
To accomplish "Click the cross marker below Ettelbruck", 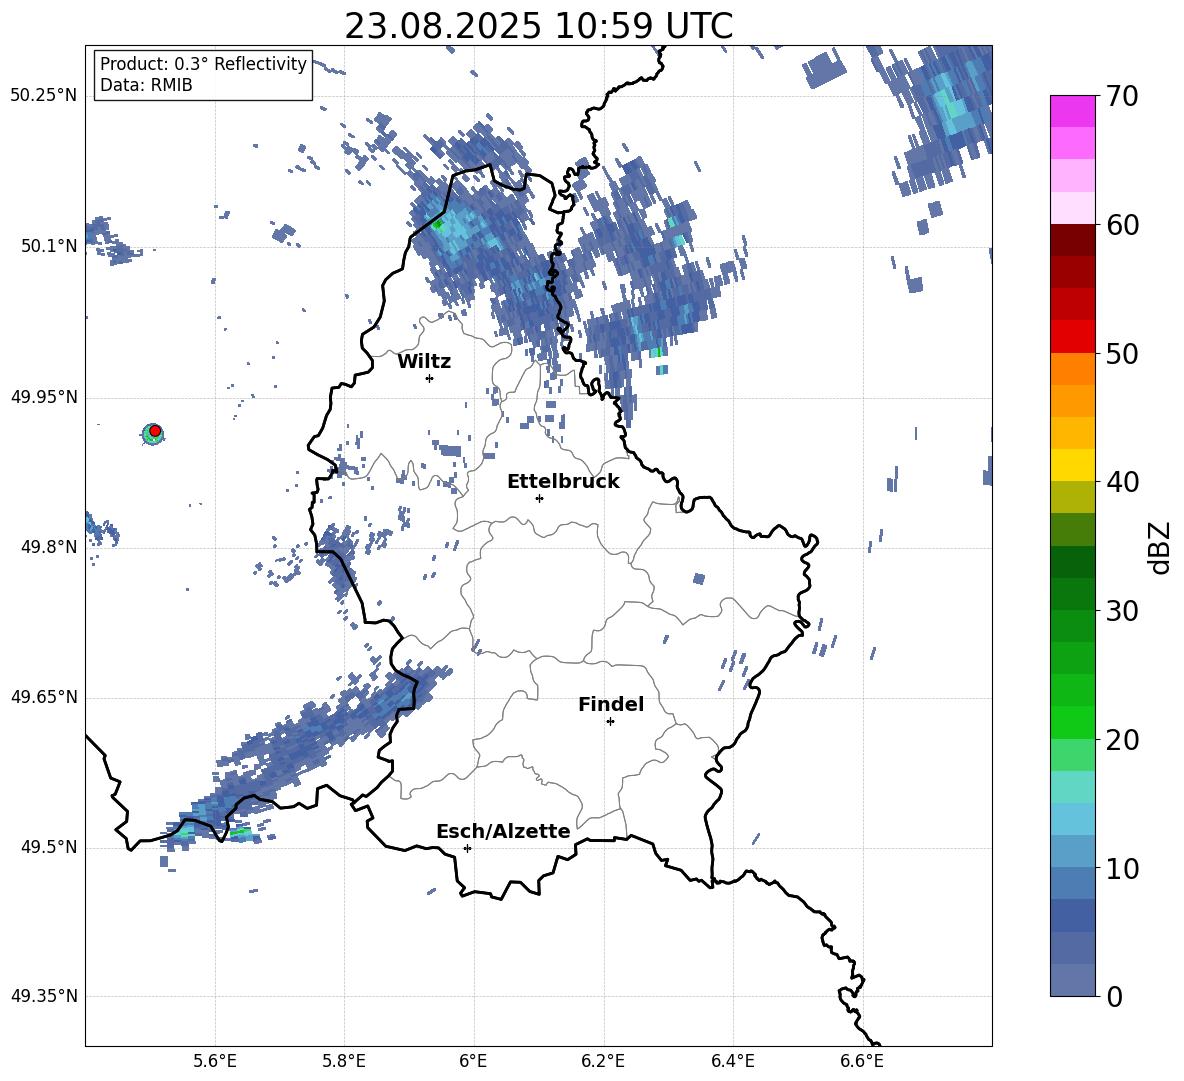I will tap(539, 498).
